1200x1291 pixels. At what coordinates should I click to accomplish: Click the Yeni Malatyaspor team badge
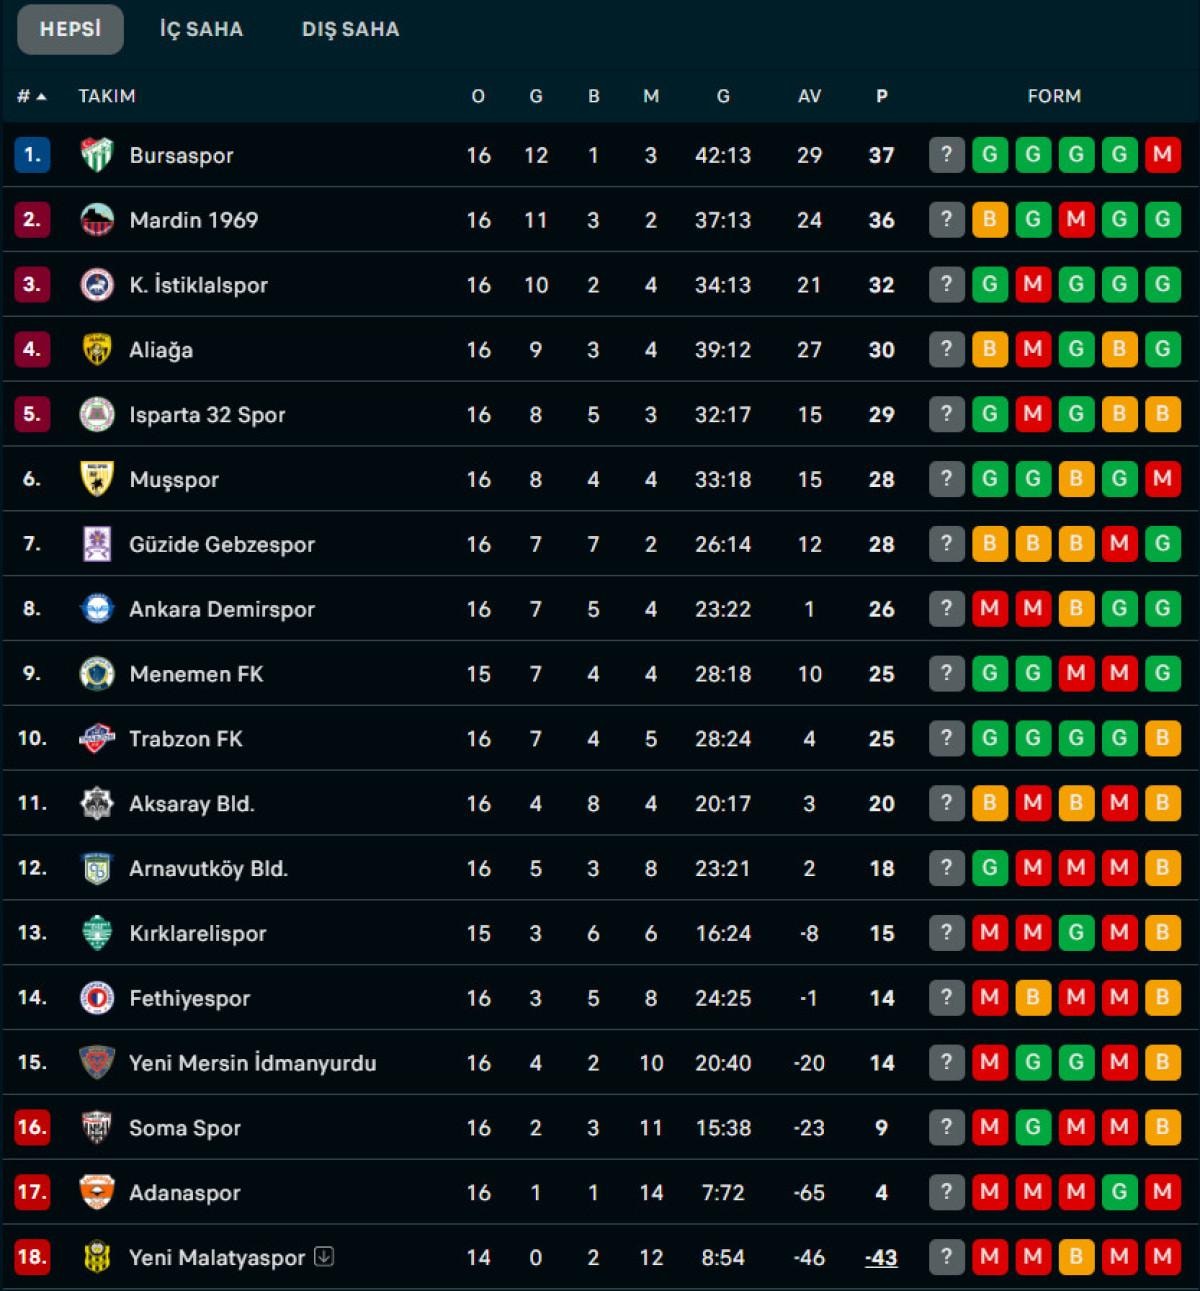click(97, 1258)
